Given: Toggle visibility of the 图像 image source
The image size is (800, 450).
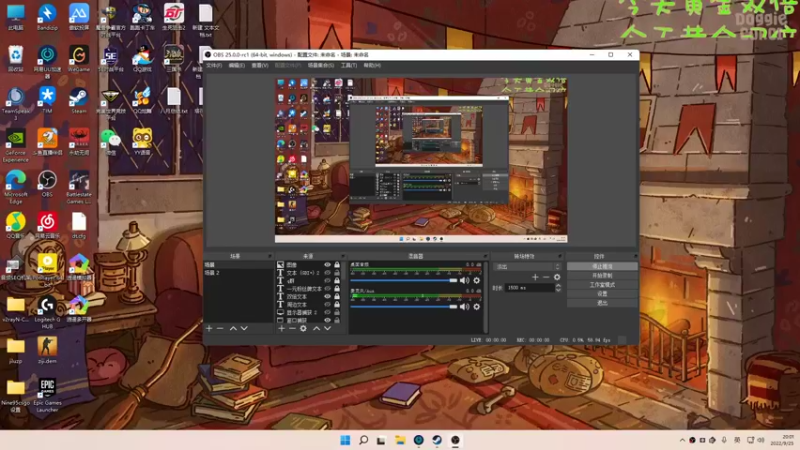Looking at the screenshot, I should click(x=328, y=265).
